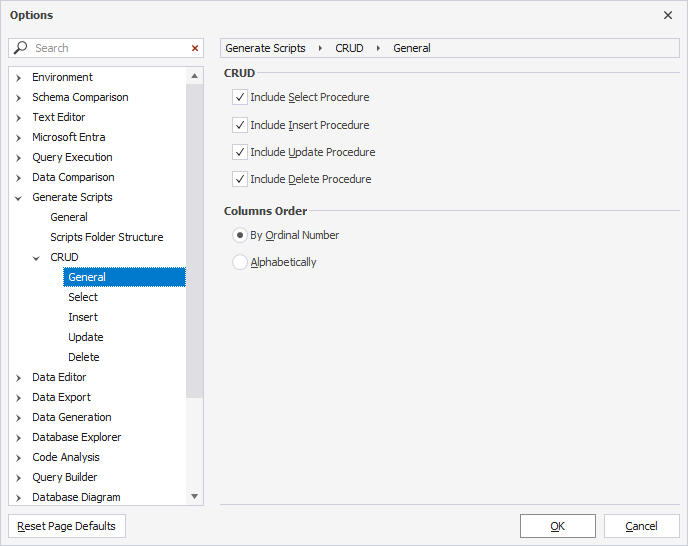
Task: Expand the Data Export node
Action: click(18, 398)
